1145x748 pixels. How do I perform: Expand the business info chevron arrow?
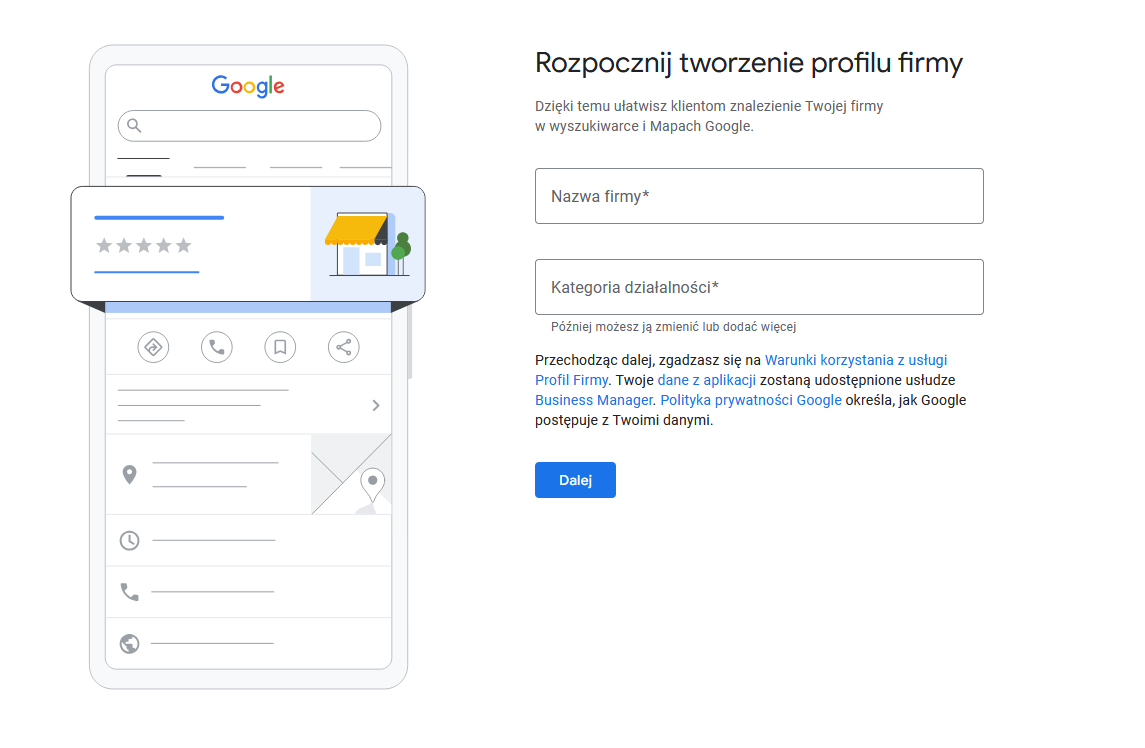pos(375,404)
